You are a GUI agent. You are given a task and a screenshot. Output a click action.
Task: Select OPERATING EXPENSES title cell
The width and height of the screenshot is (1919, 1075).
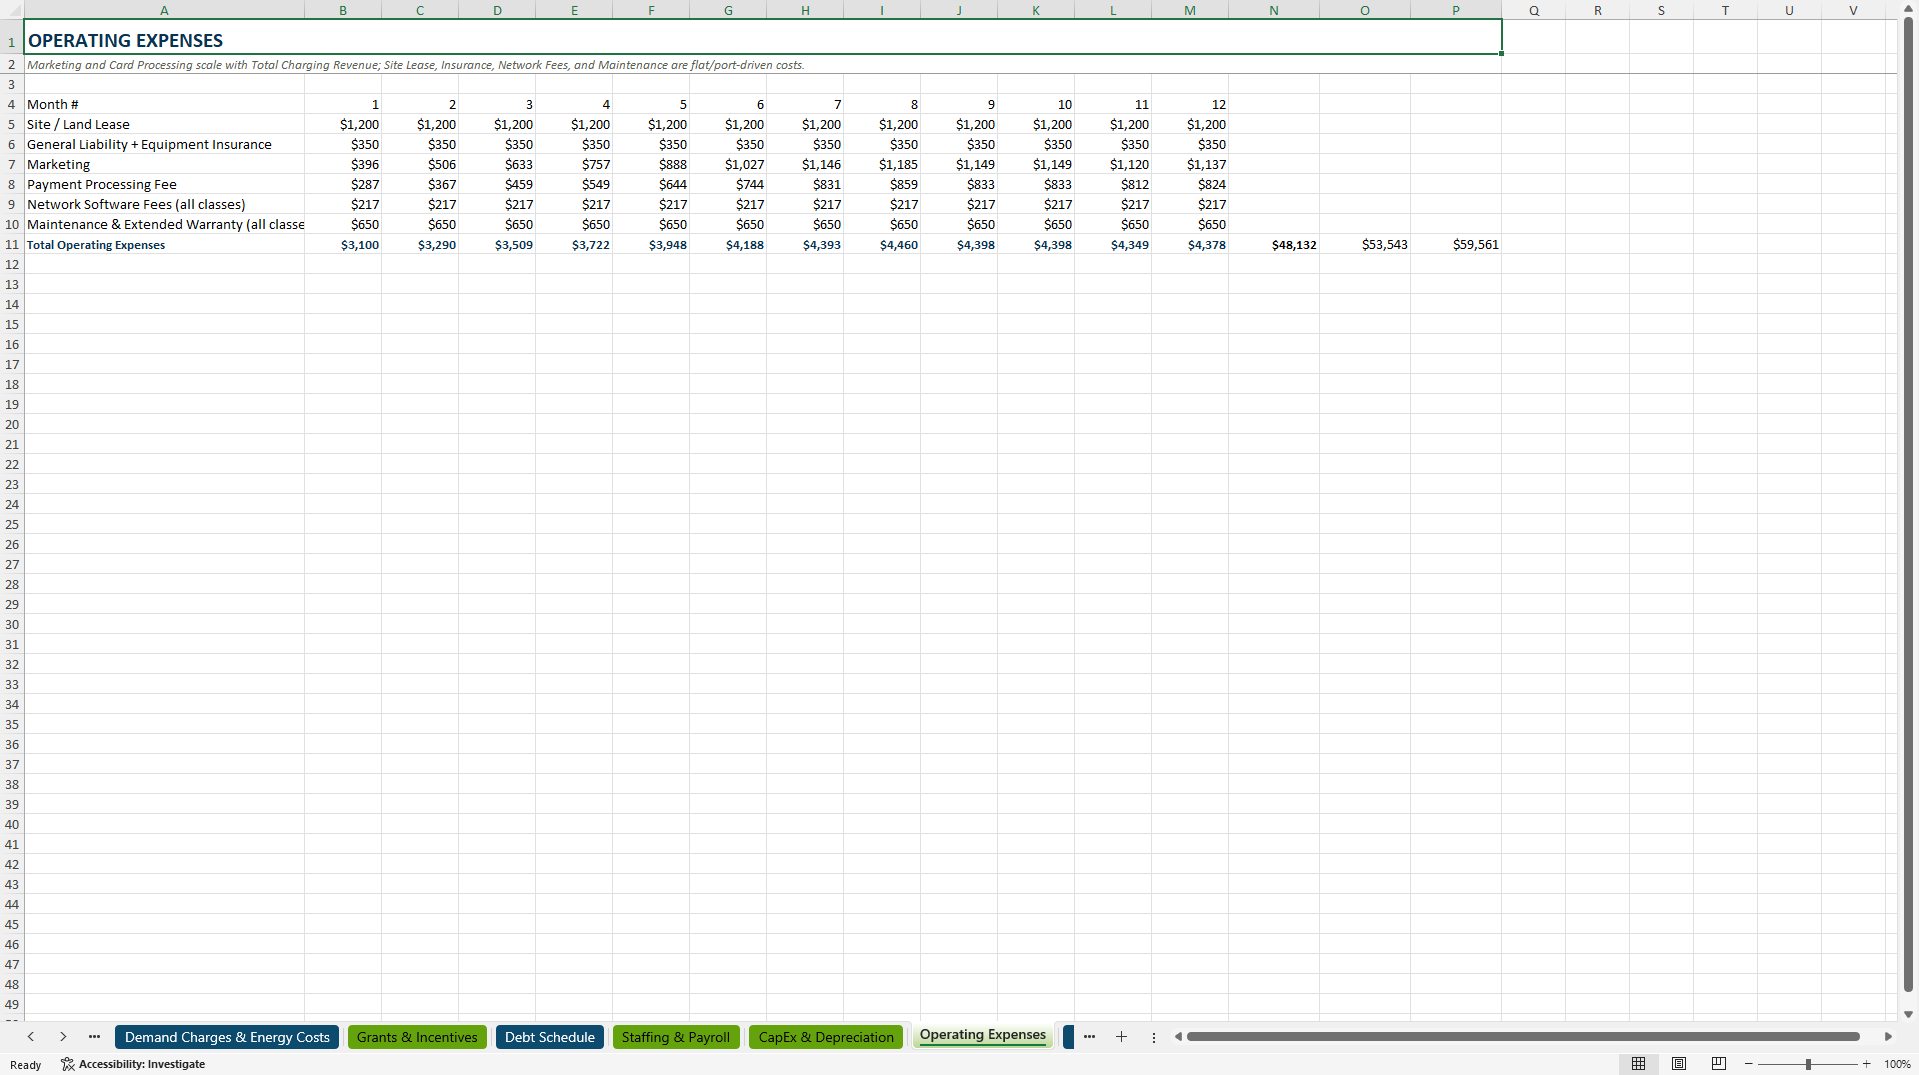[x=762, y=37]
